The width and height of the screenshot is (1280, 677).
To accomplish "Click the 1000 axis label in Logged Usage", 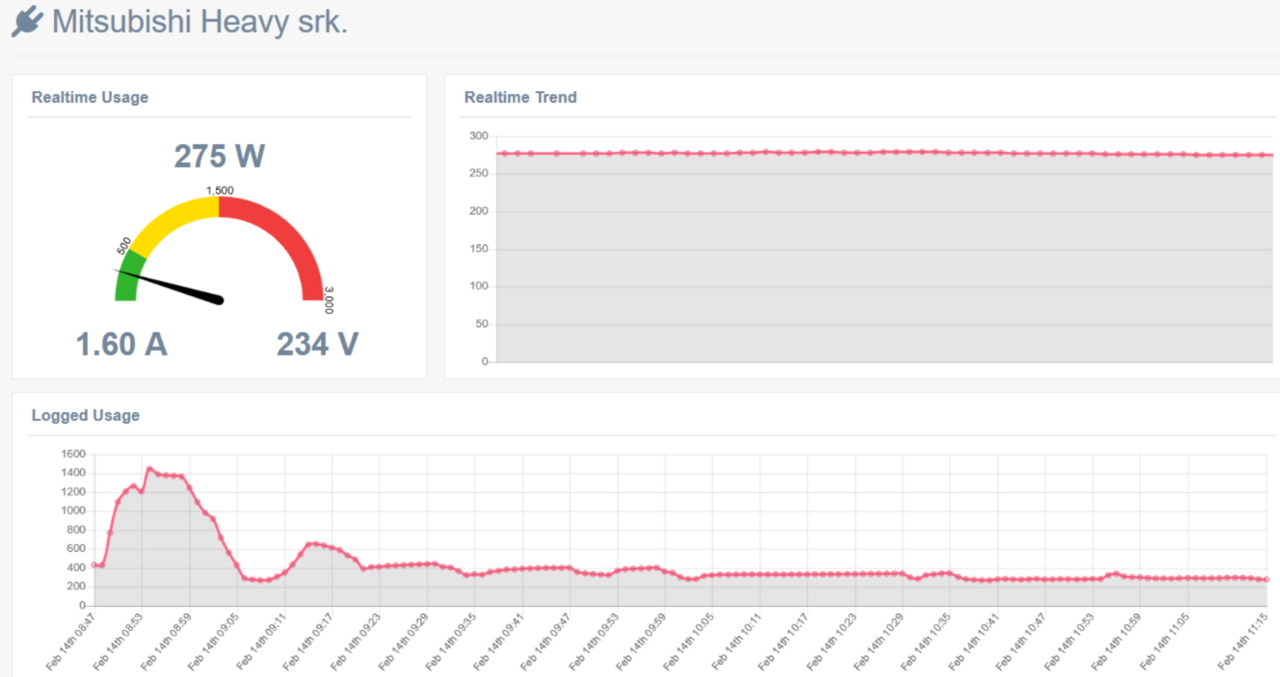I will click(x=74, y=511).
